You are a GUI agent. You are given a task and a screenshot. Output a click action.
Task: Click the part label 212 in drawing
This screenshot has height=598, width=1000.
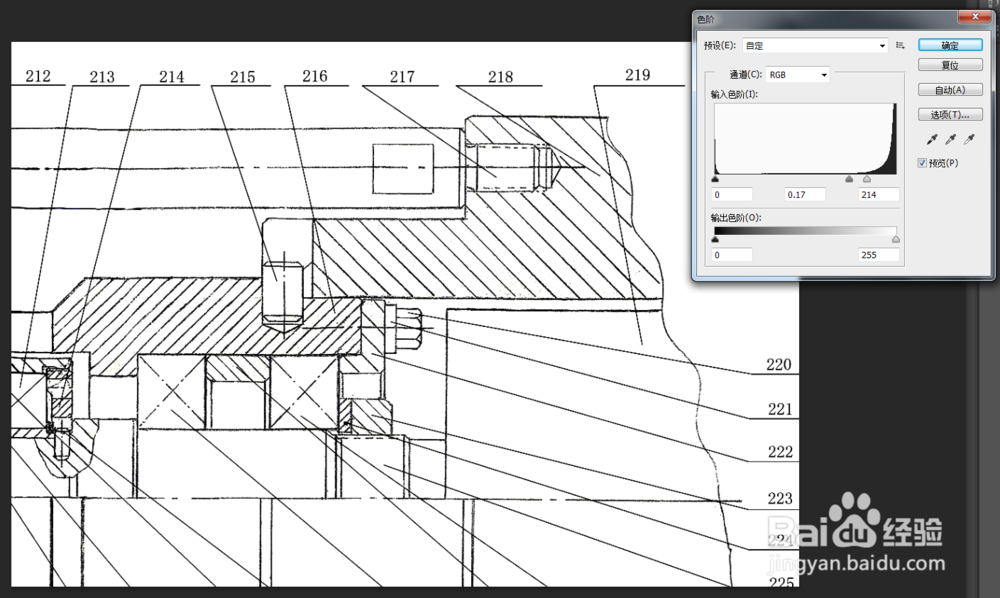pyautogui.click(x=38, y=76)
